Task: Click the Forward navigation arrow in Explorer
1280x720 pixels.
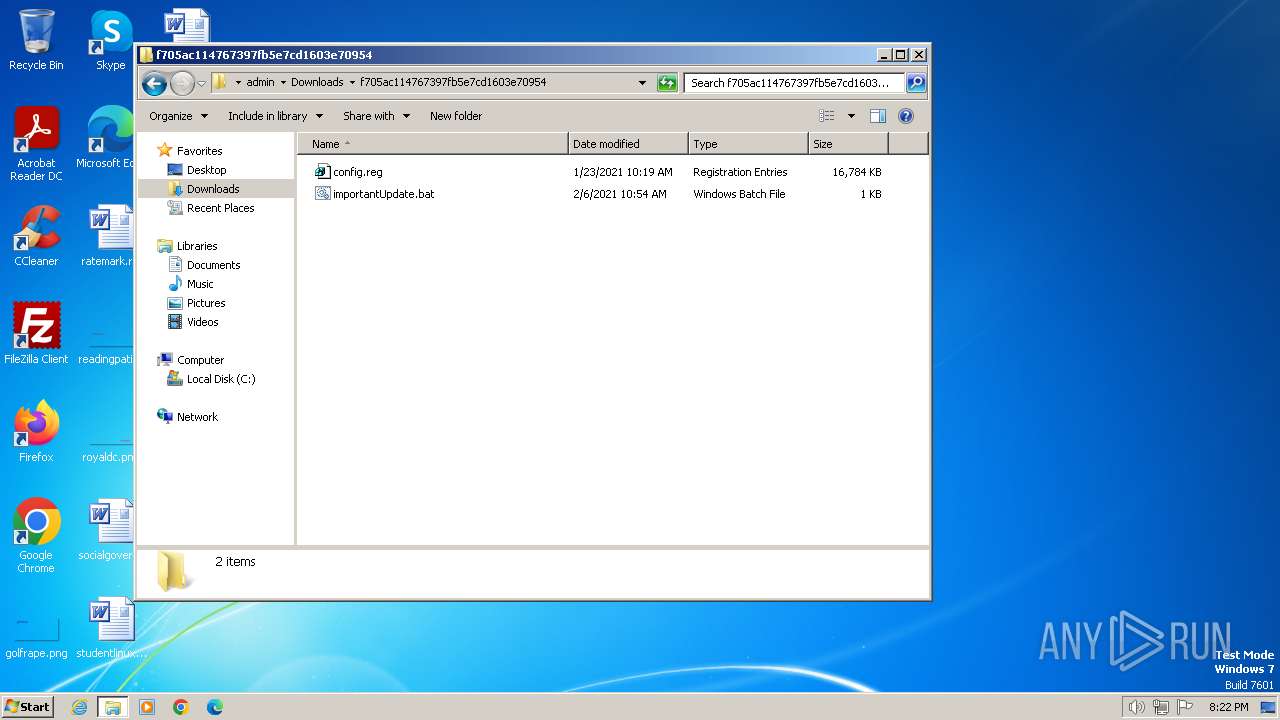Action: click(182, 83)
